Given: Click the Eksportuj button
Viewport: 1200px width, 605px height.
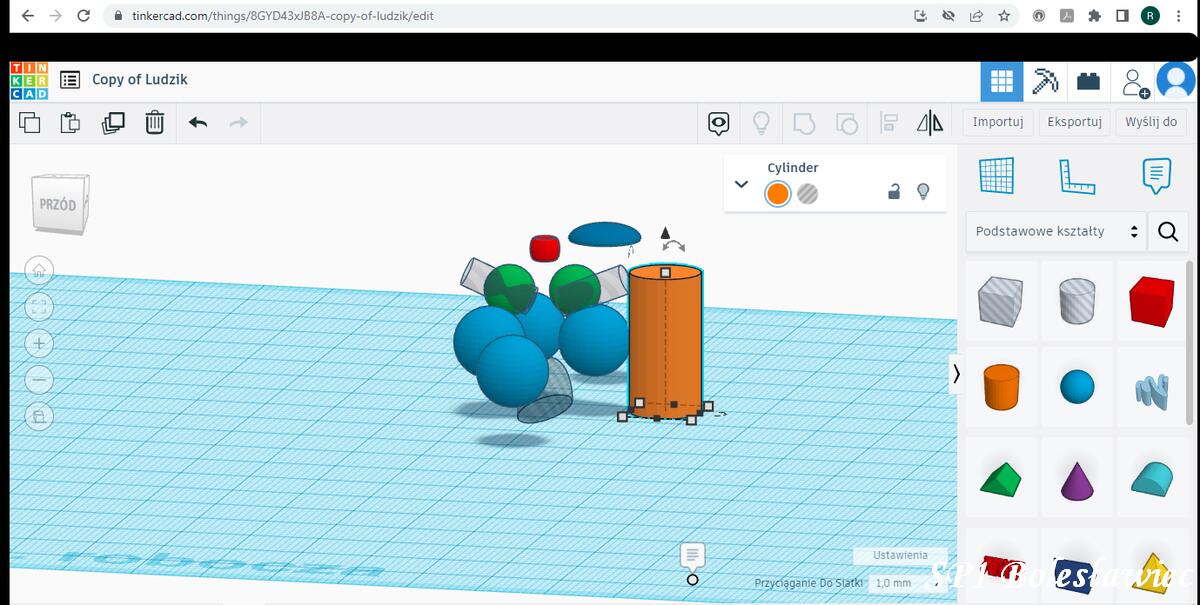Looking at the screenshot, I should click(1074, 122).
